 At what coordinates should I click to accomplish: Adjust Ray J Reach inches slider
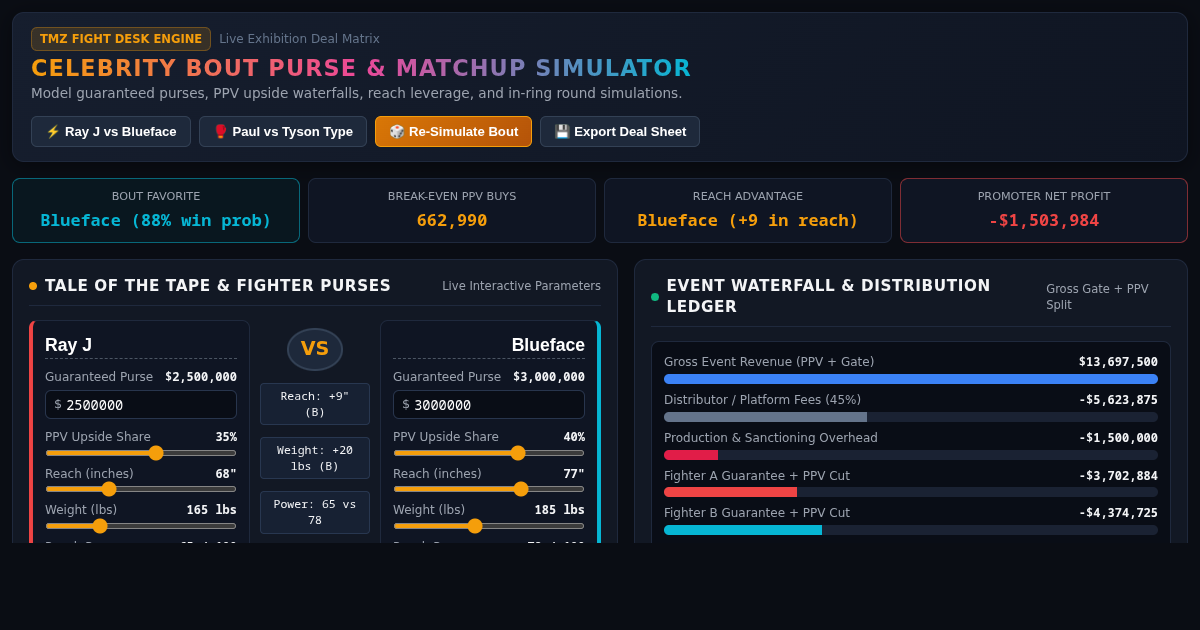(x=141, y=489)
